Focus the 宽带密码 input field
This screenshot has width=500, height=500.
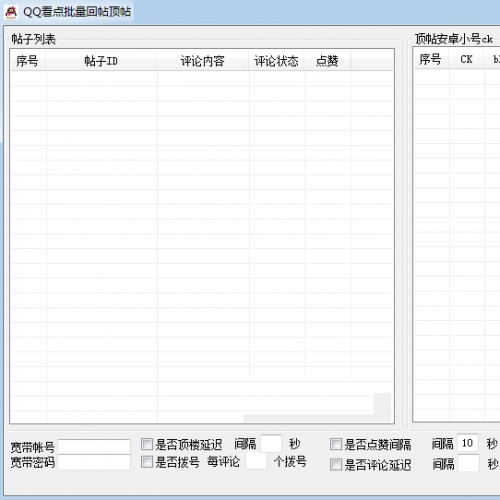click(94, 462)
